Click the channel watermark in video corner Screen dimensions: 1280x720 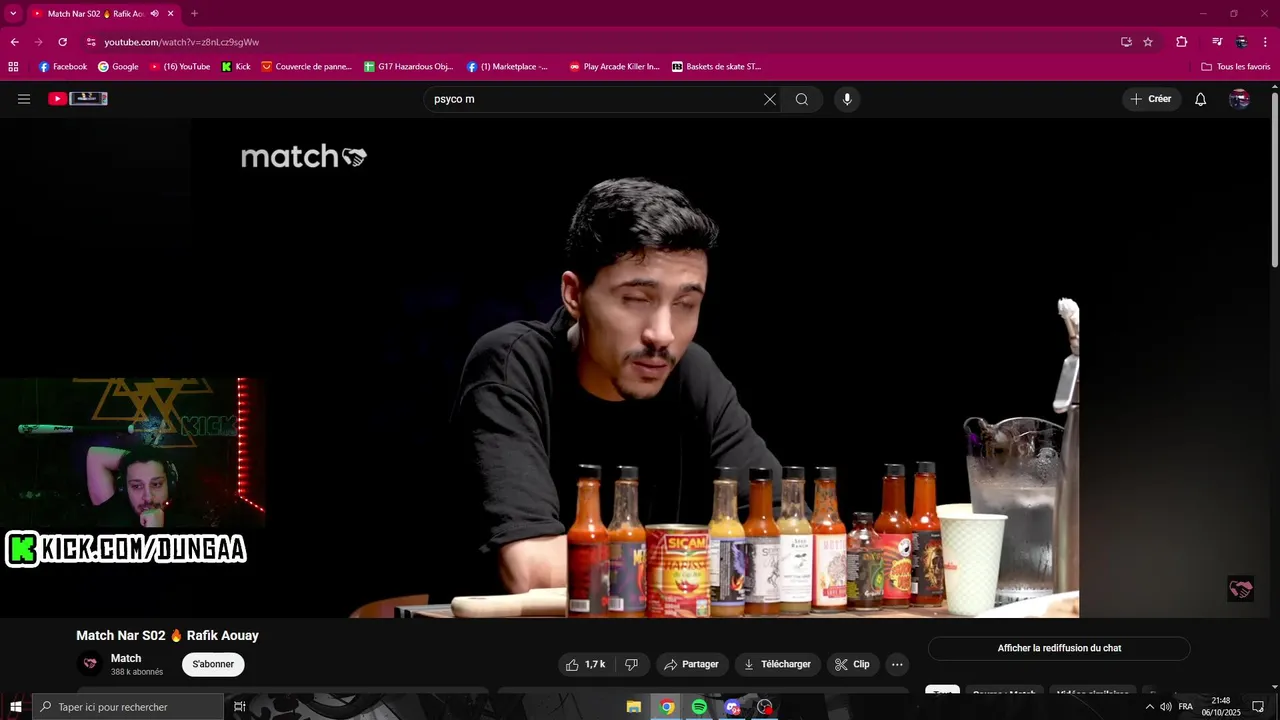point(1240,589)
